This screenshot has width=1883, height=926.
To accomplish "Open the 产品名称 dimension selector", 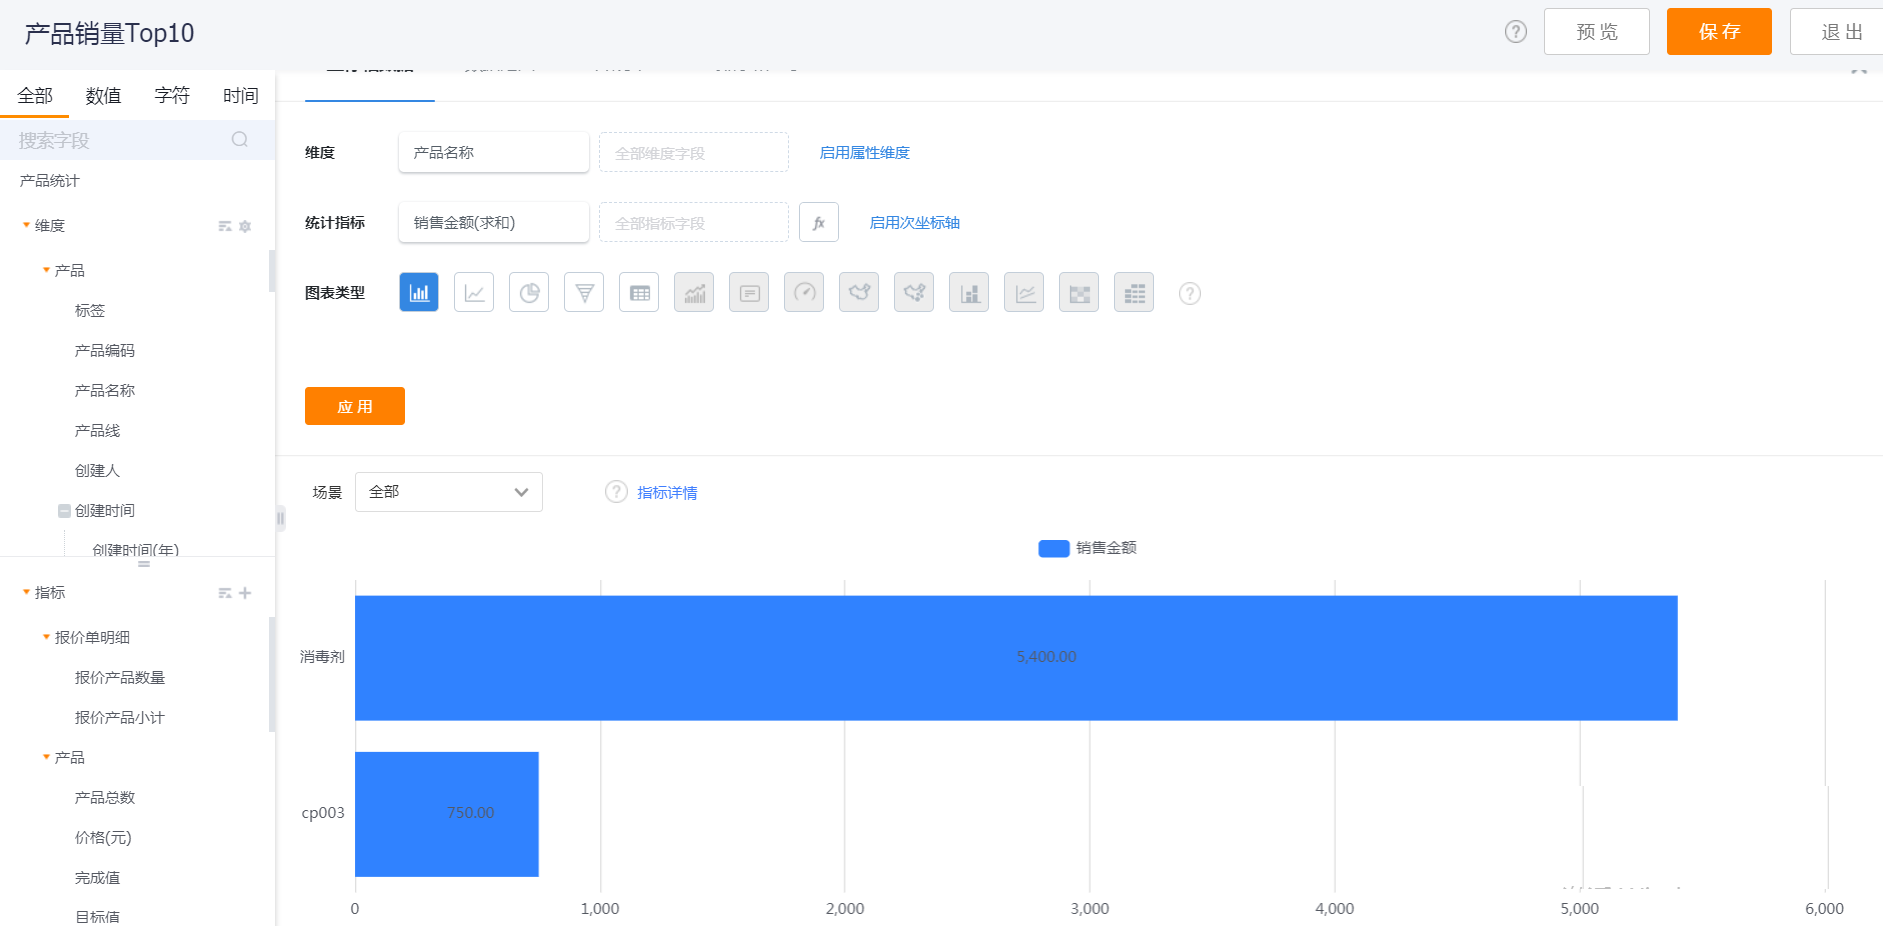I will (494, 152).
